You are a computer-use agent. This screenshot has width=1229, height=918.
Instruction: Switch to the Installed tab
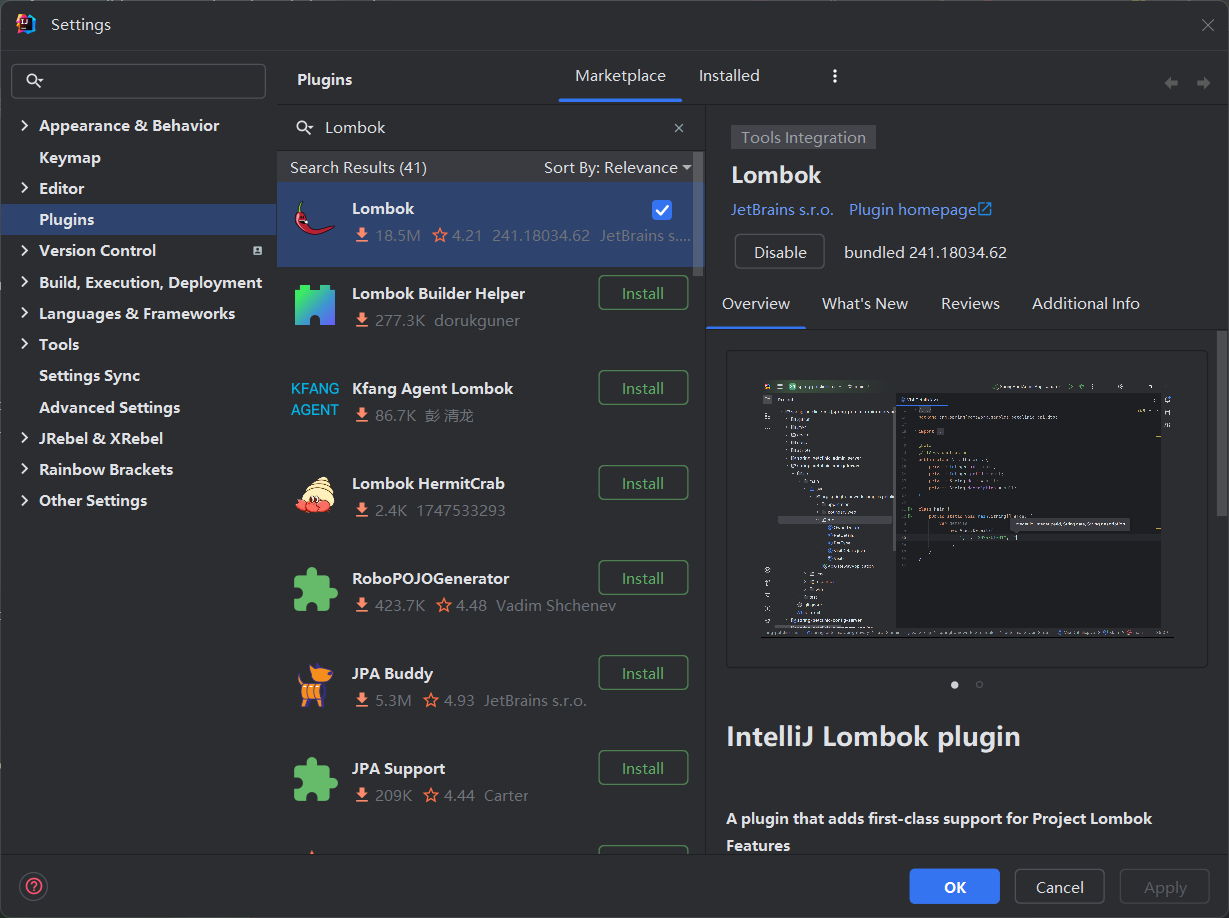coord(729,76)
